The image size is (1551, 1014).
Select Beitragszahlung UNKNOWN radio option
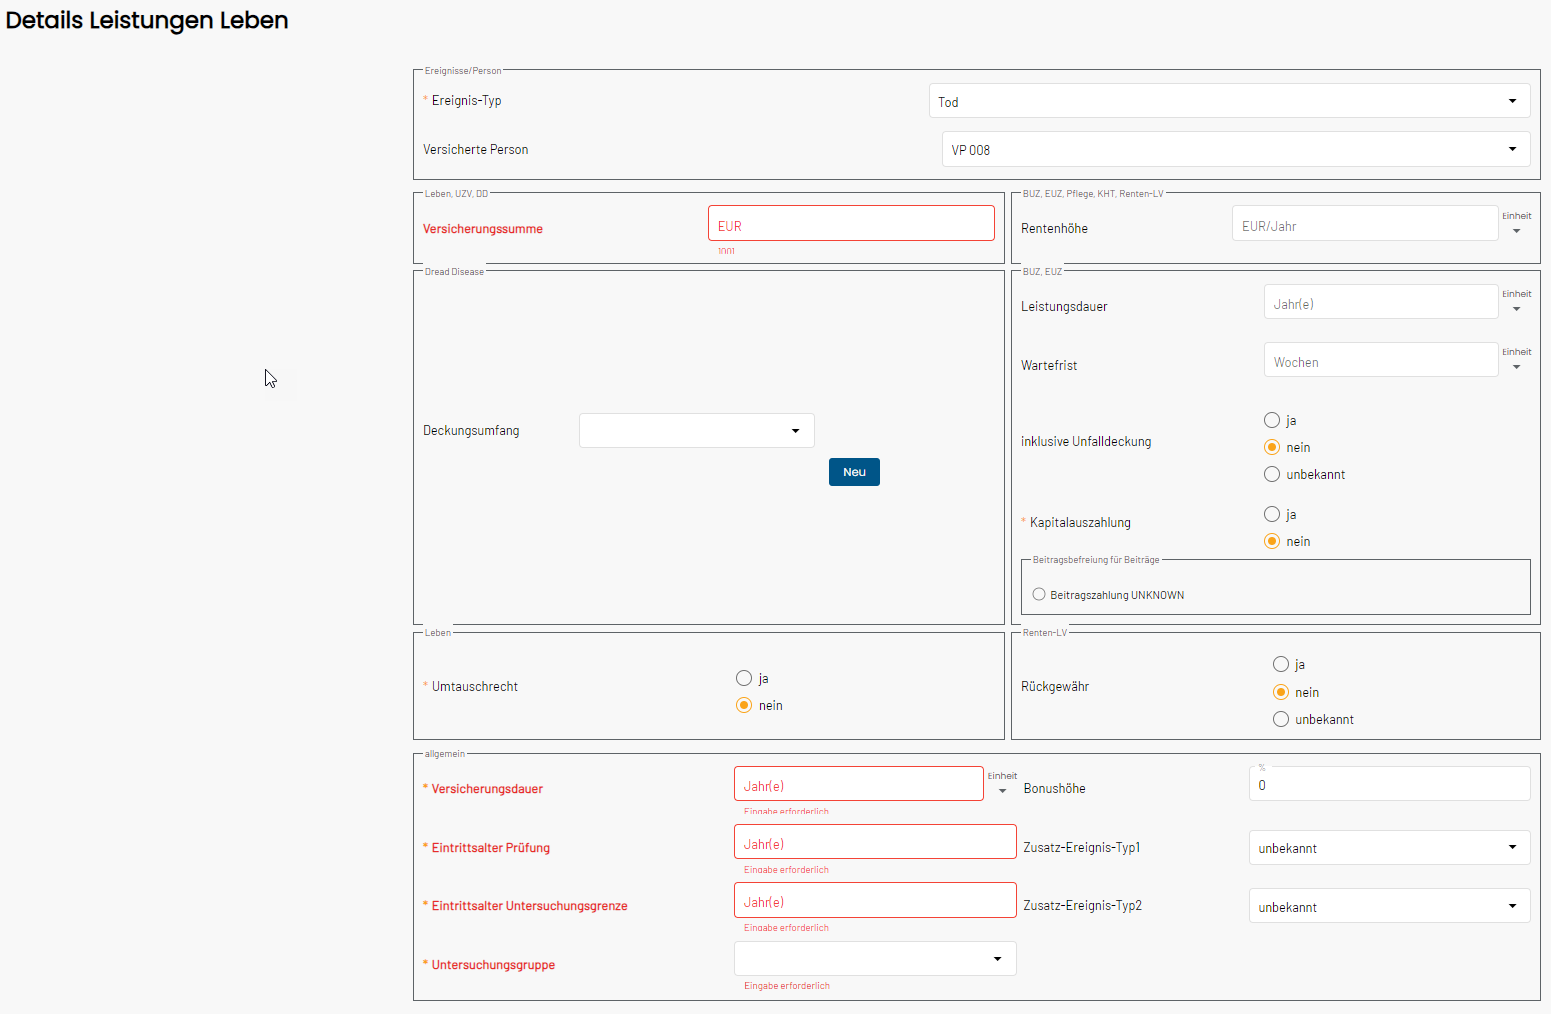click(1039, 594)
